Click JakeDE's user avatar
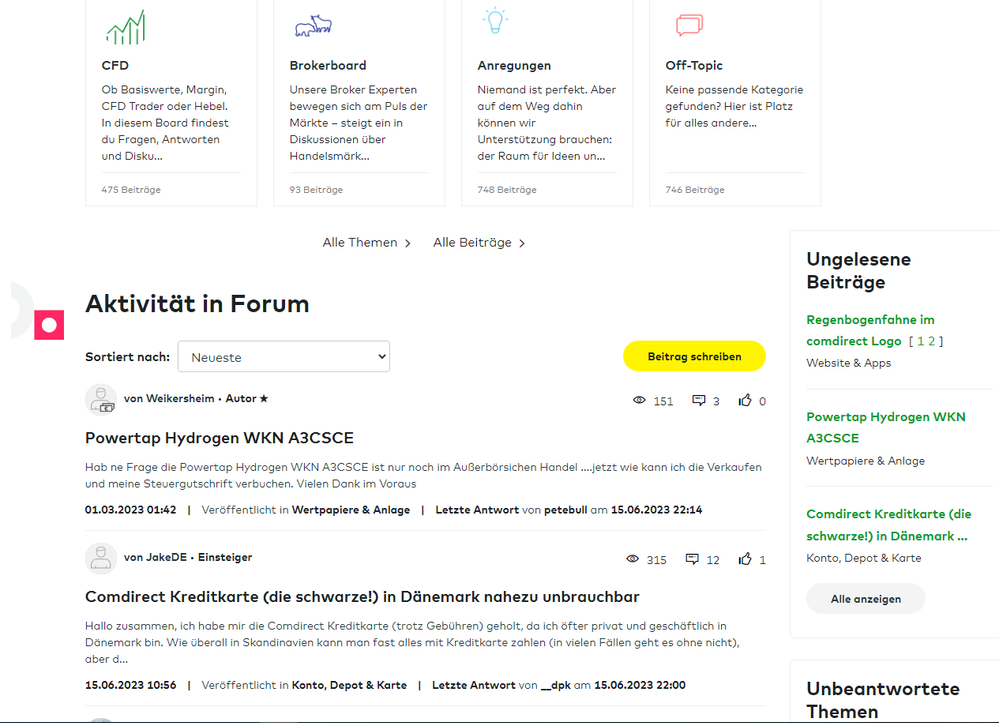This screenshot has width=999, height=723. (x=101, y=558)
